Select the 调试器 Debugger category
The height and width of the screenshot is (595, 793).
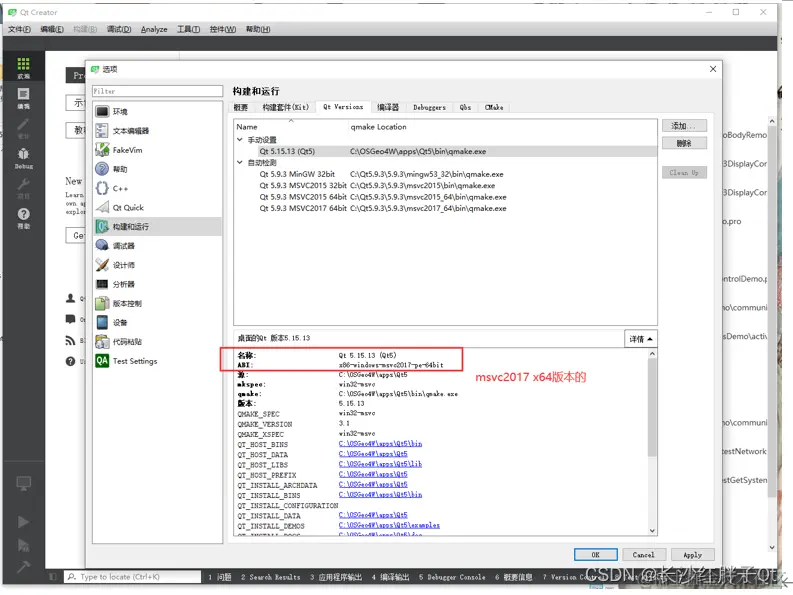(158, 246)
